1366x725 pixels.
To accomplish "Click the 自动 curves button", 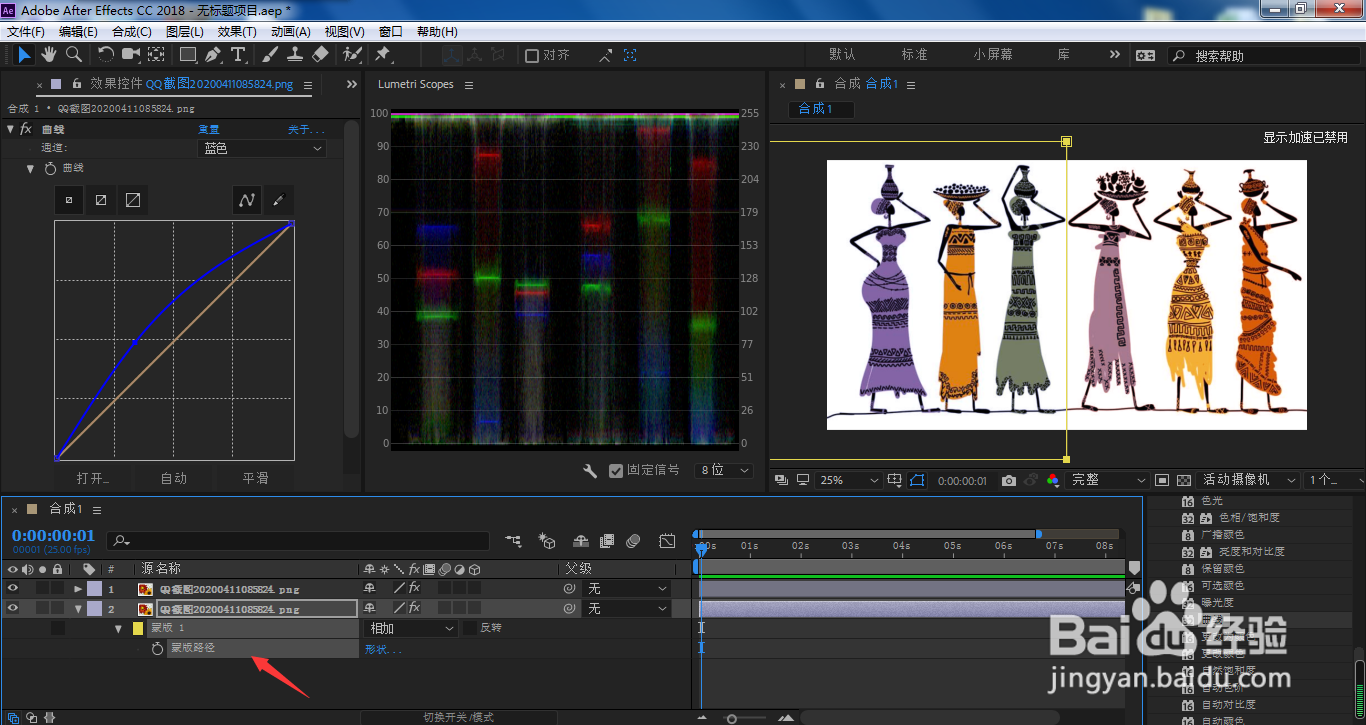I will click(174, 478).
